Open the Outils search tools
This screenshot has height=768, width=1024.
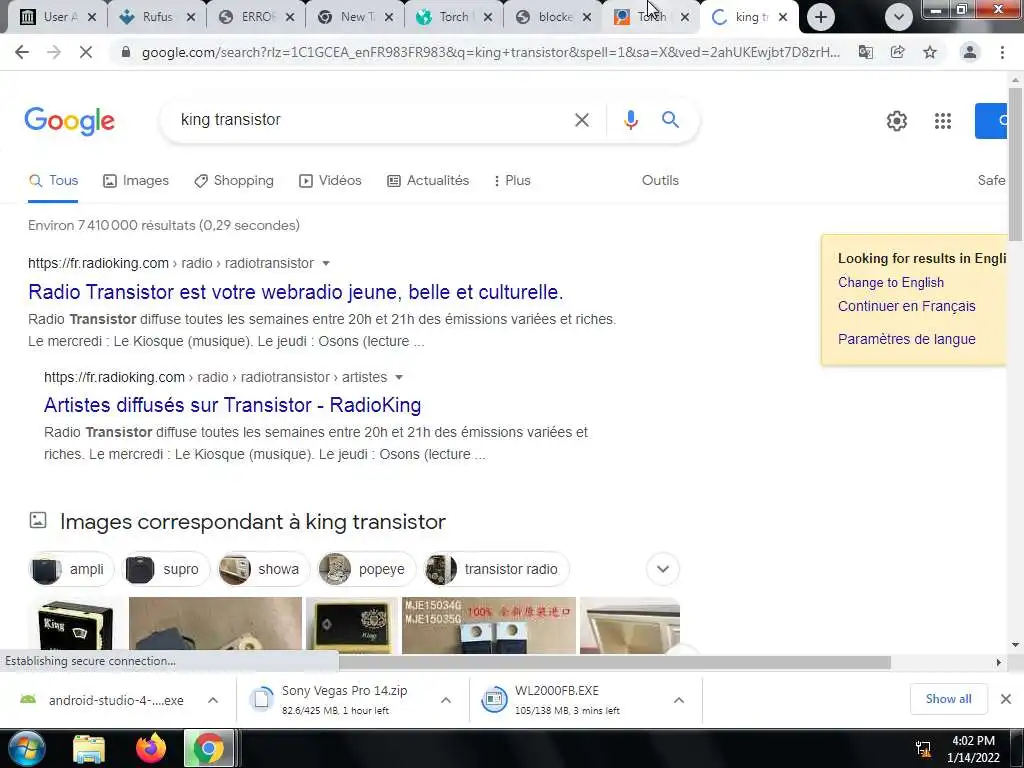[x=660, y=180]
